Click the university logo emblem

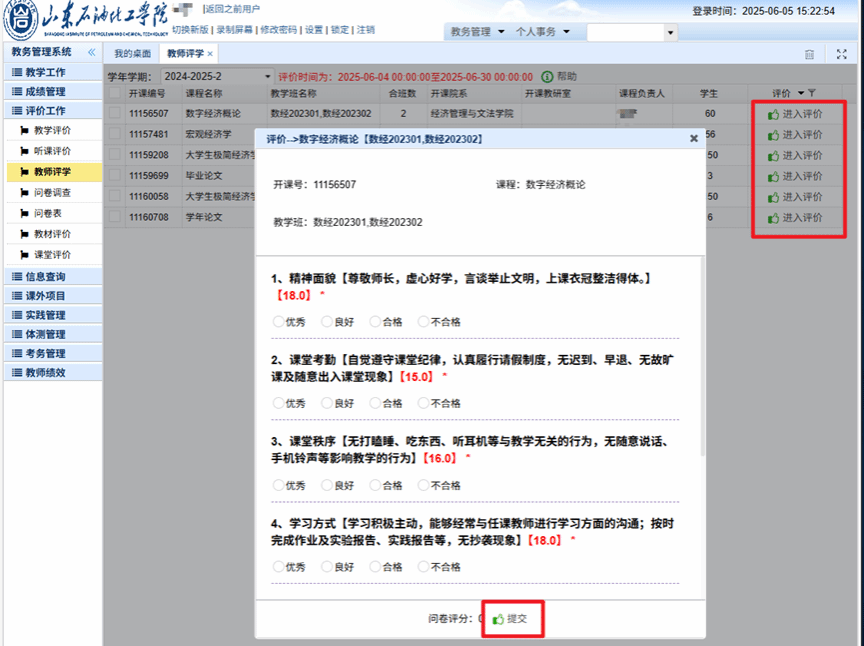pos(21,19)
